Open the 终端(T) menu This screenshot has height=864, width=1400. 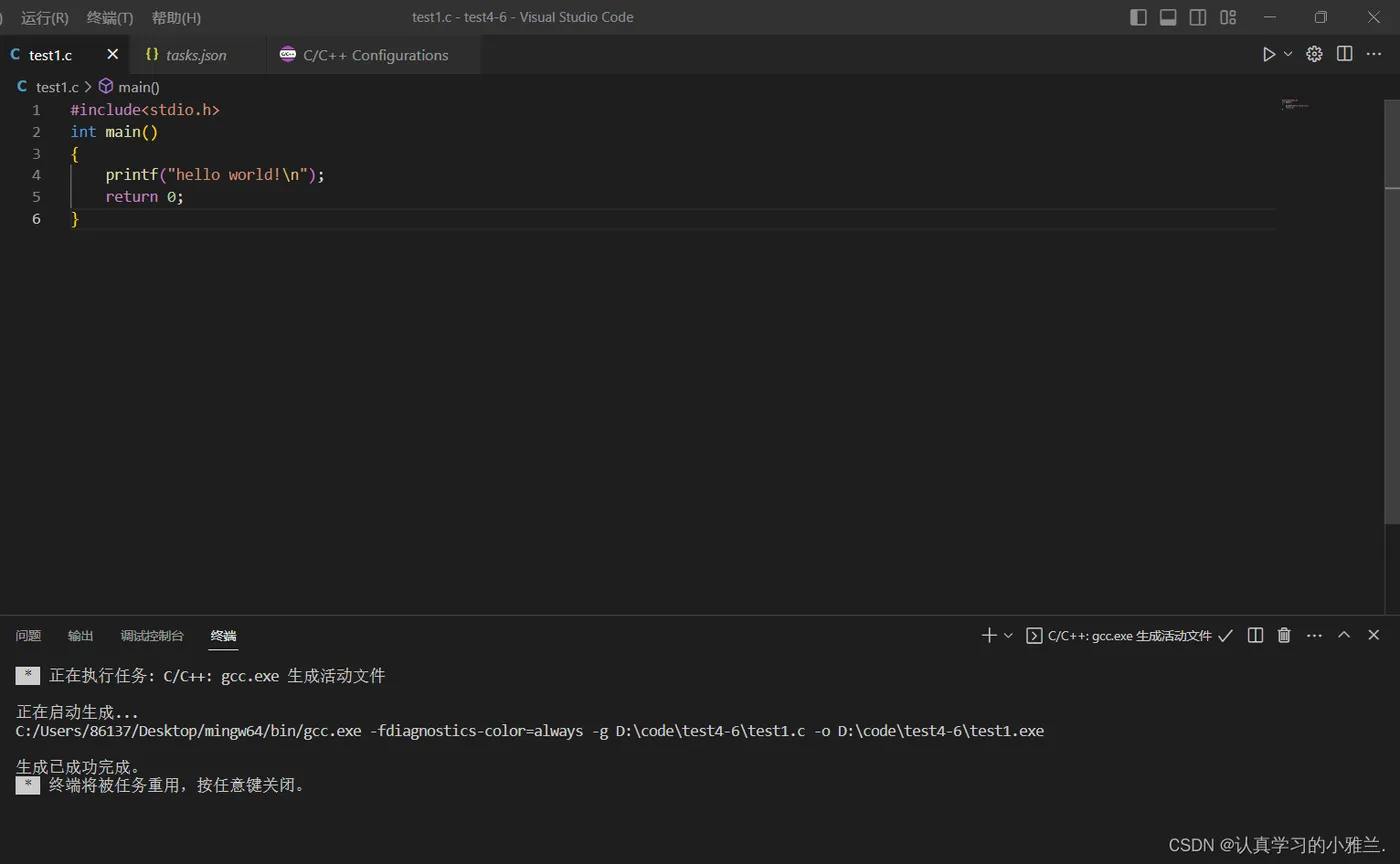[x=110, y=17]
